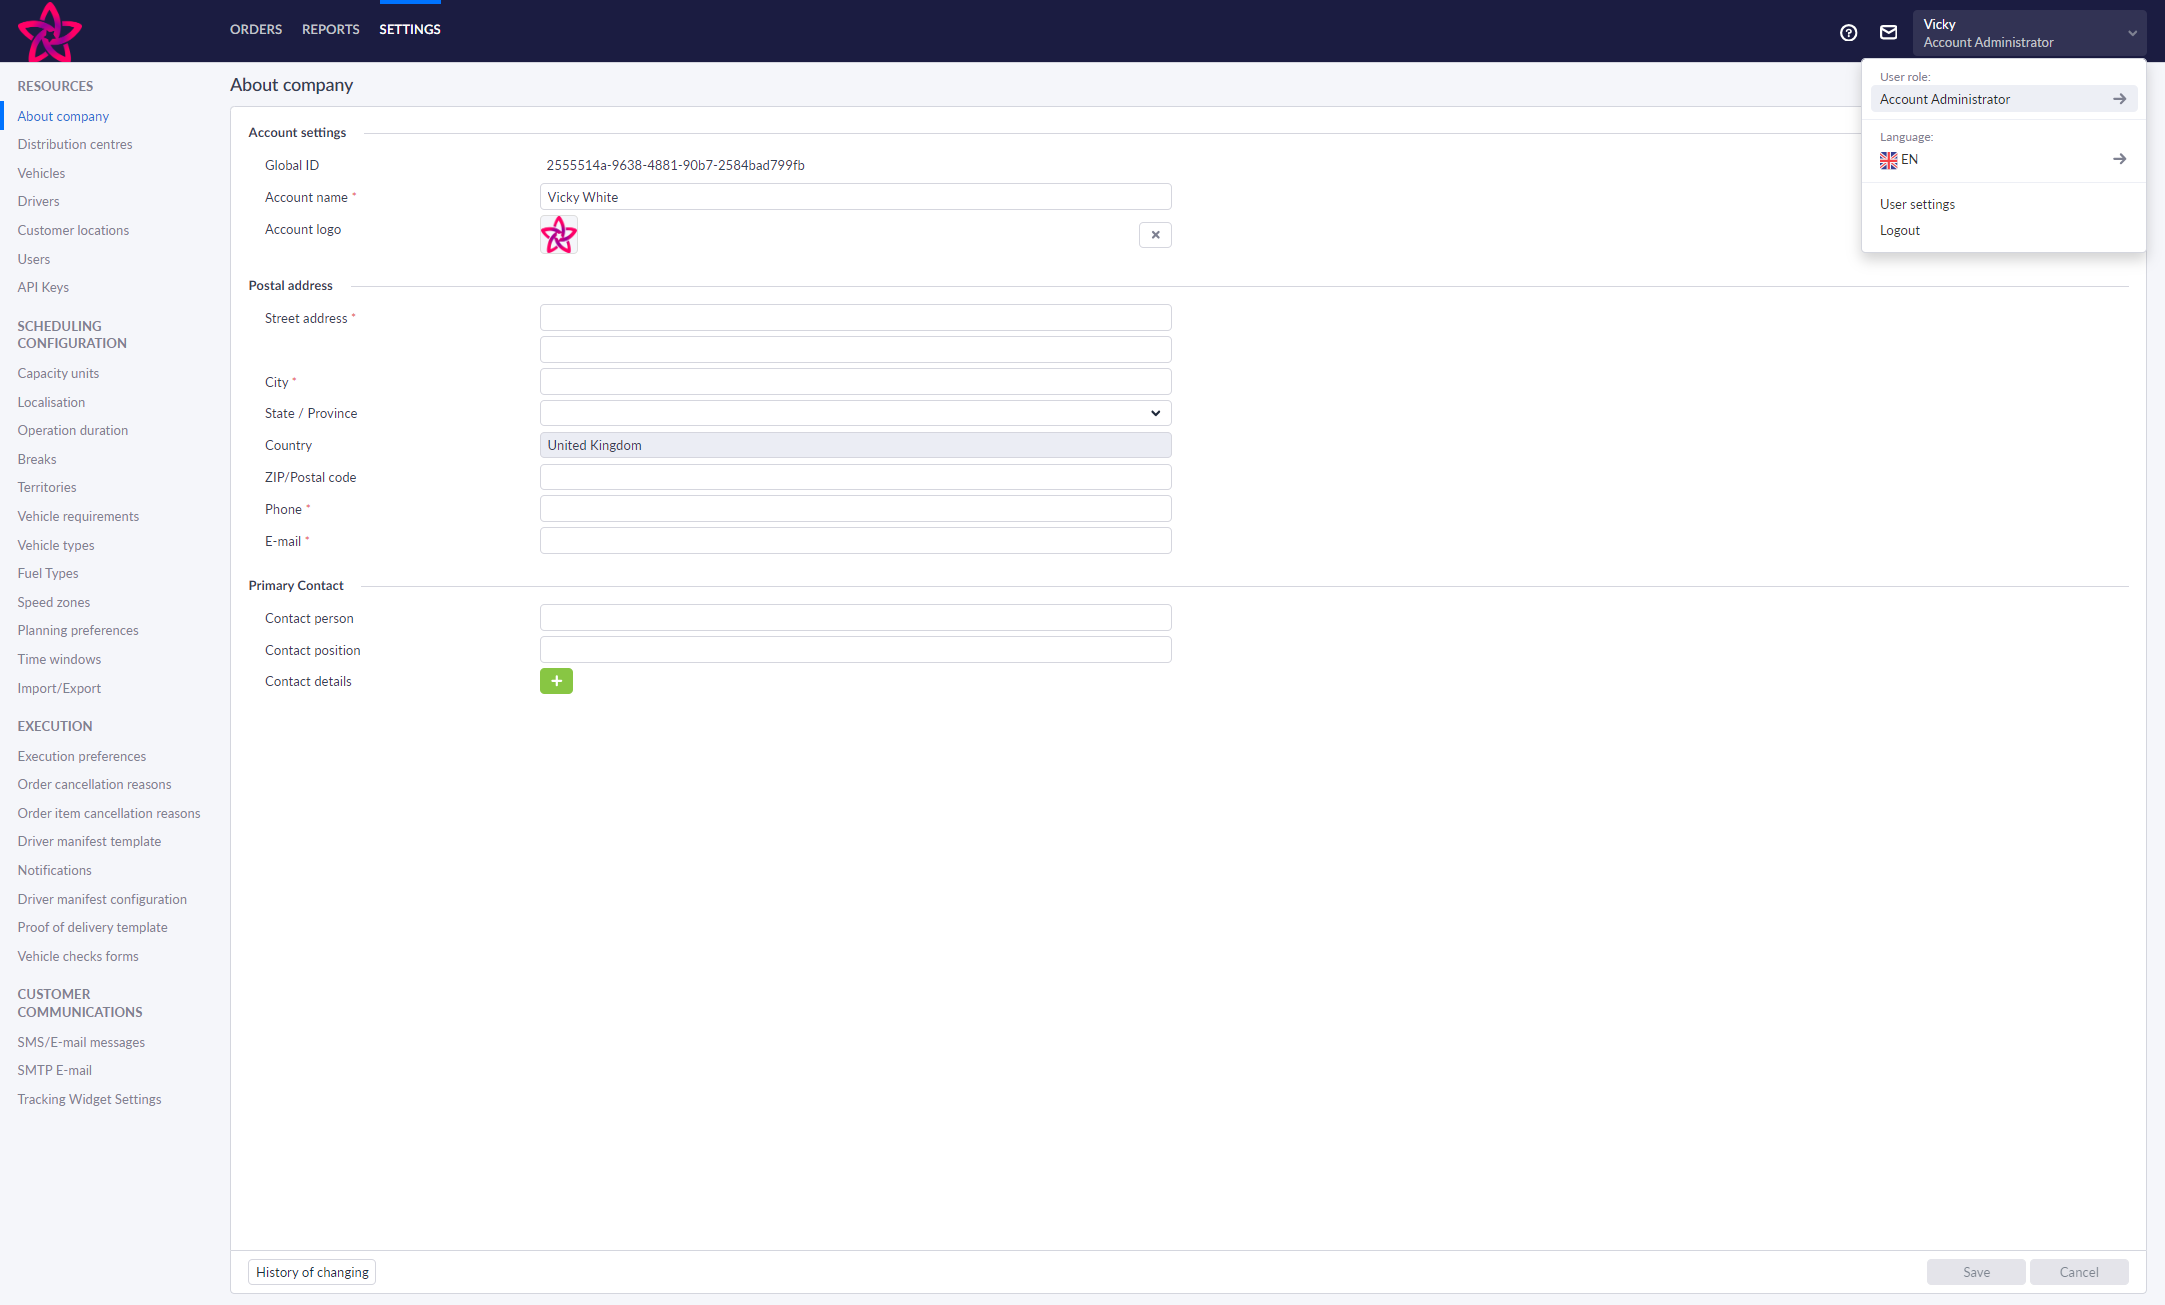Viewport: 2165px width, 1305px height.
Task: Open Distribution centres in sidebar
Action: coord(75,144)
